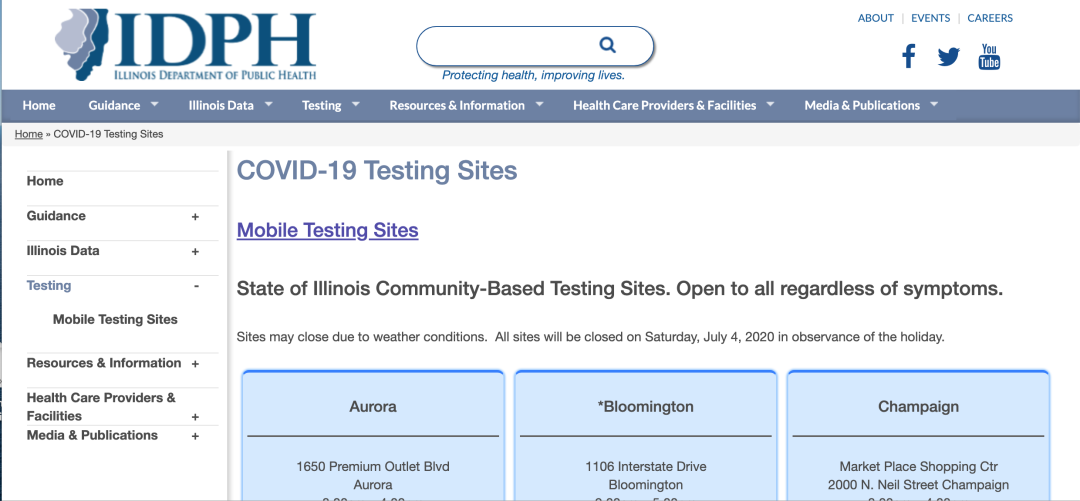Expand Resources & Information plus sign in sidebar
The image size is (1080, 501).
click(195, 364)
